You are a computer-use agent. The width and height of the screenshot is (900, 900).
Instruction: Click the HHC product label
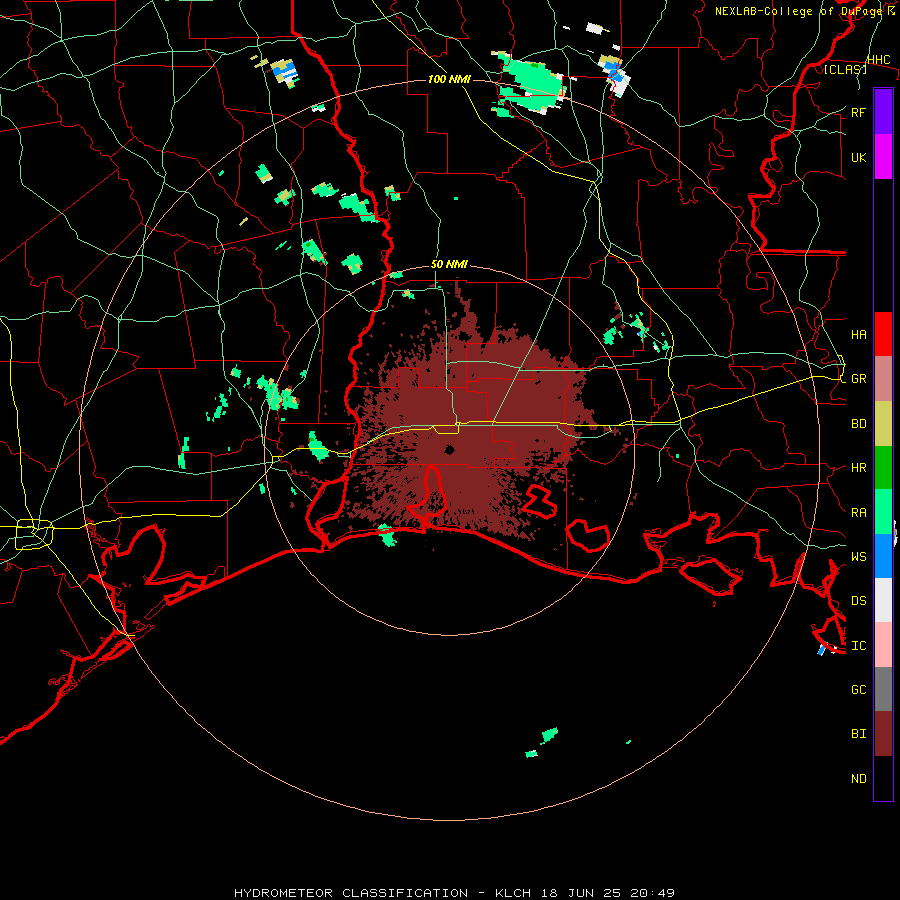878,60
